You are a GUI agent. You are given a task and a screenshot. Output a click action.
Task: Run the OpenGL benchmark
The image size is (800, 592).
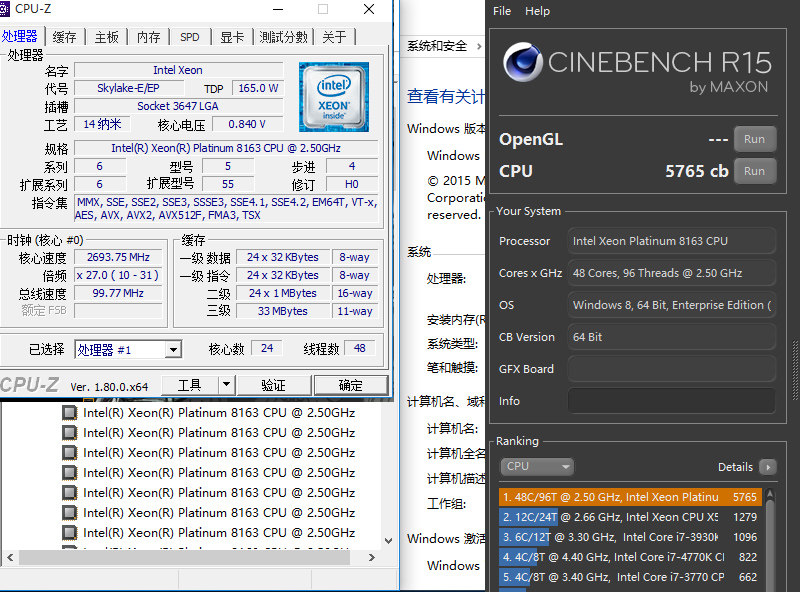[755, 139]
